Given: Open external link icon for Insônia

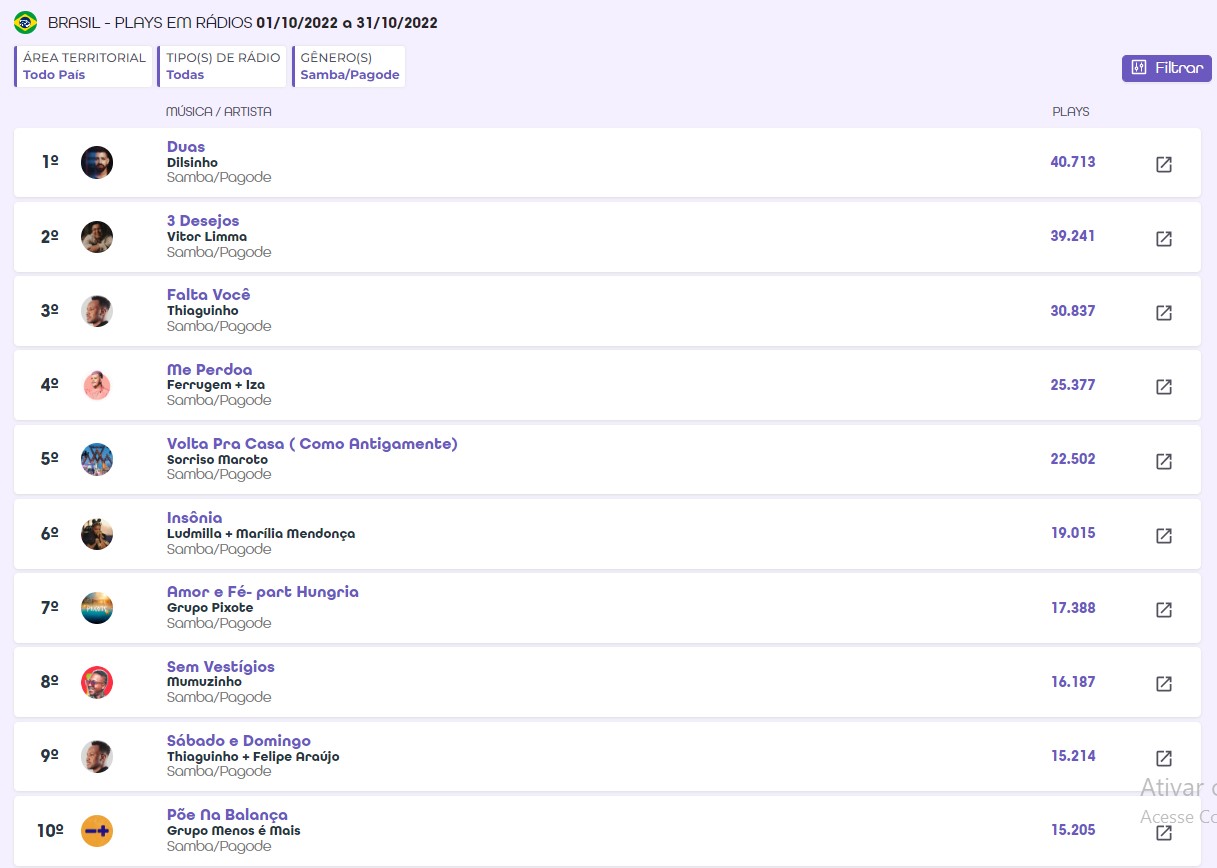Looking at the screenshot, I should tap(1163, 536).
